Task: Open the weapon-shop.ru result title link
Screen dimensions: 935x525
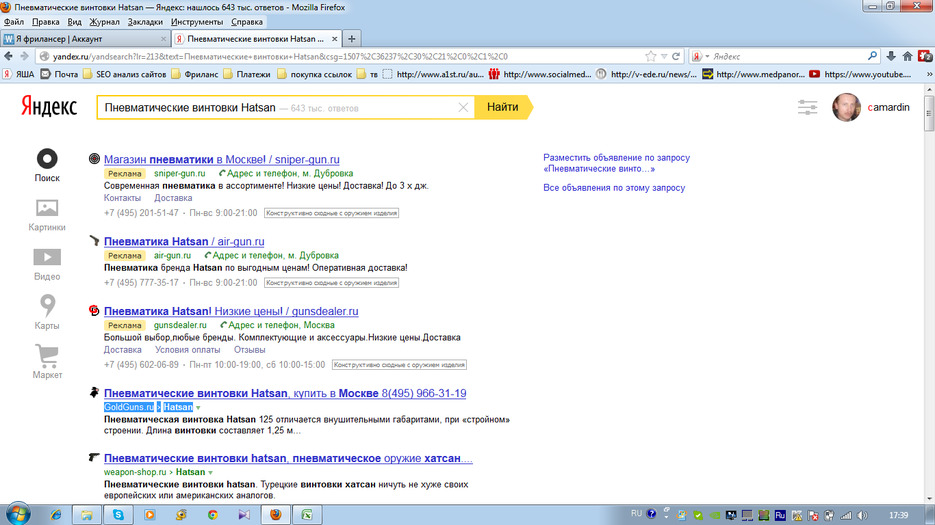Action: point(288,458)
